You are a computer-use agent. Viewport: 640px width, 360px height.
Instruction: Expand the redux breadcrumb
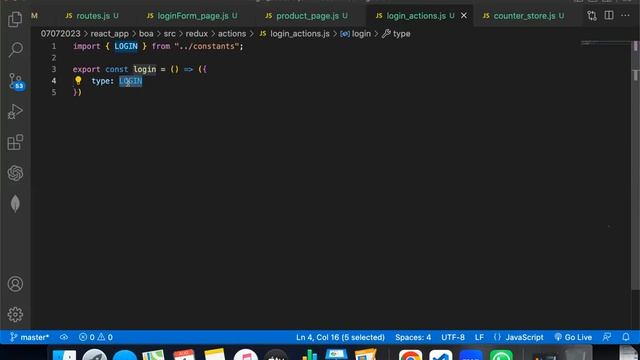[197, 33]
